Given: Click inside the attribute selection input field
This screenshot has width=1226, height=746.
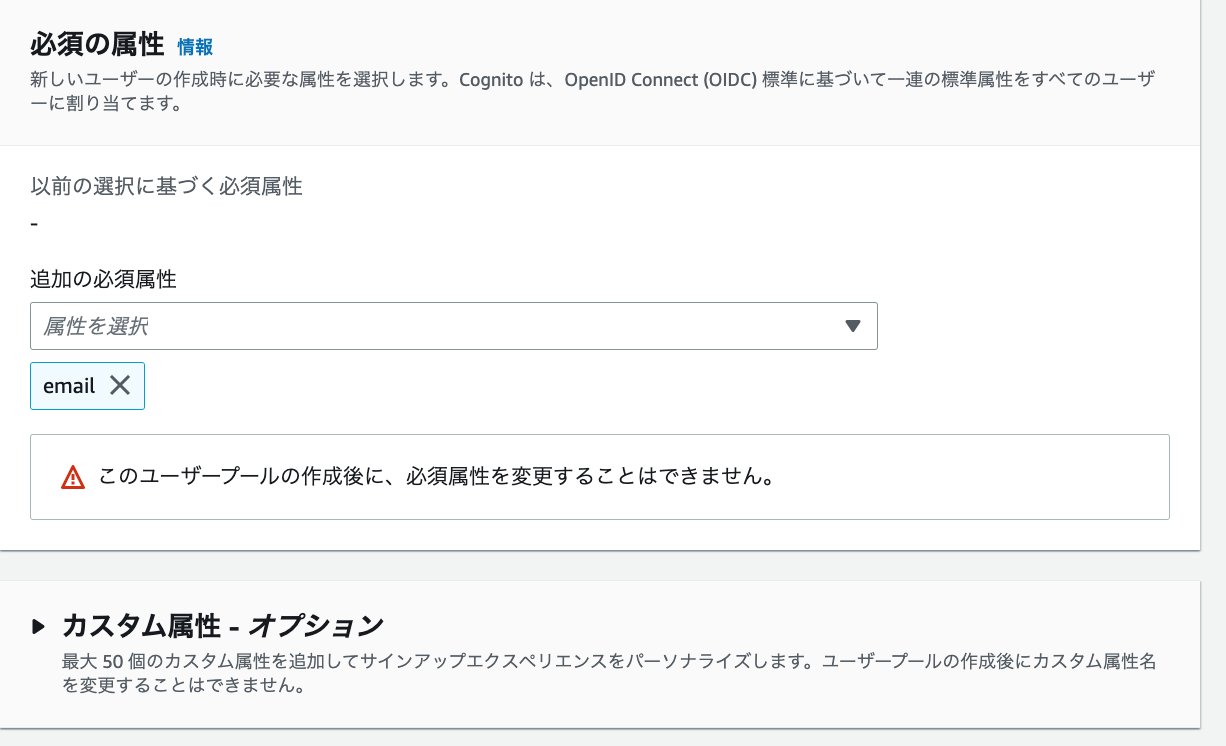Looking at the screenshot, I should click(400, 326).
